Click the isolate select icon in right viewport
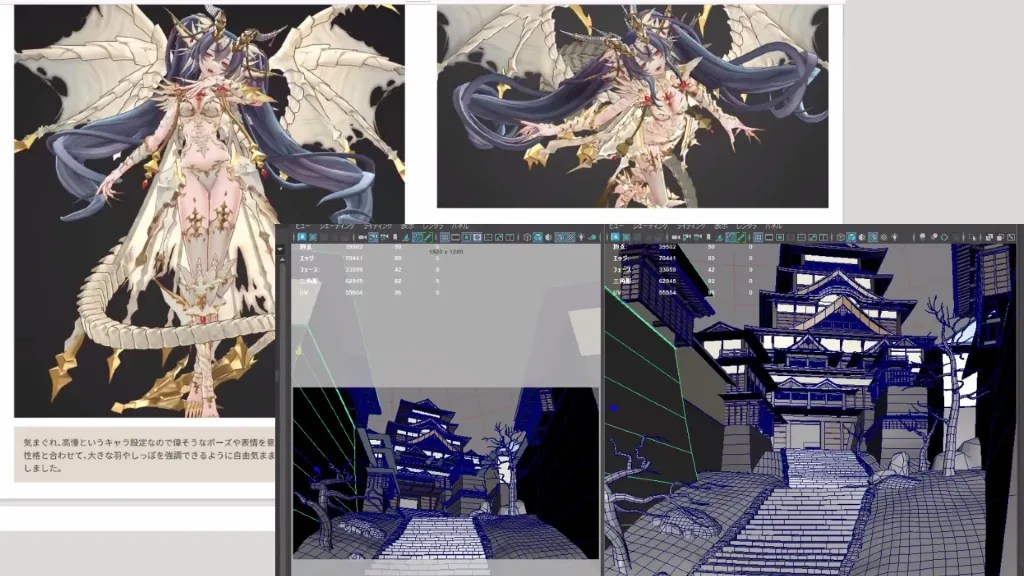This screenshot has height=576, width=1024. pyautogui.click(x=972, y=237)
